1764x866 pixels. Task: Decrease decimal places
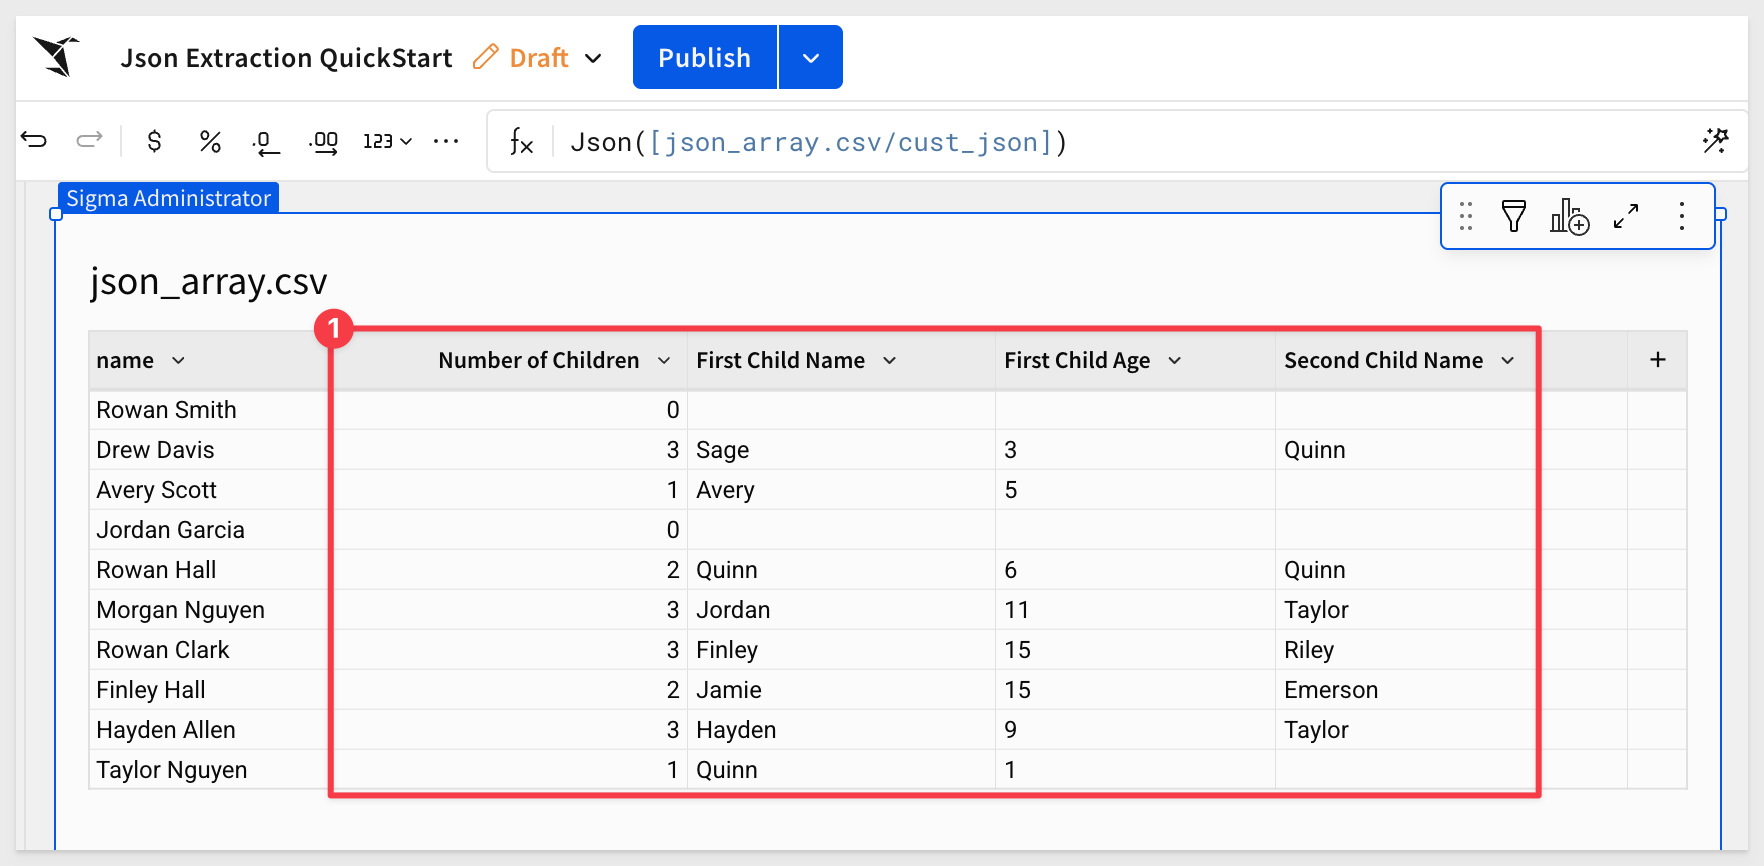265,143
